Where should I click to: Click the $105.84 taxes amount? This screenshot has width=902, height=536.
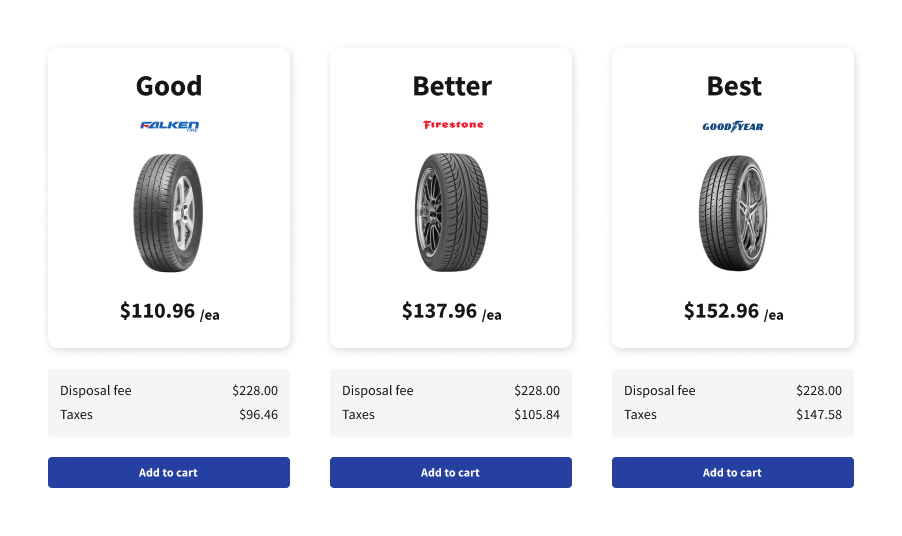(537, 415)
